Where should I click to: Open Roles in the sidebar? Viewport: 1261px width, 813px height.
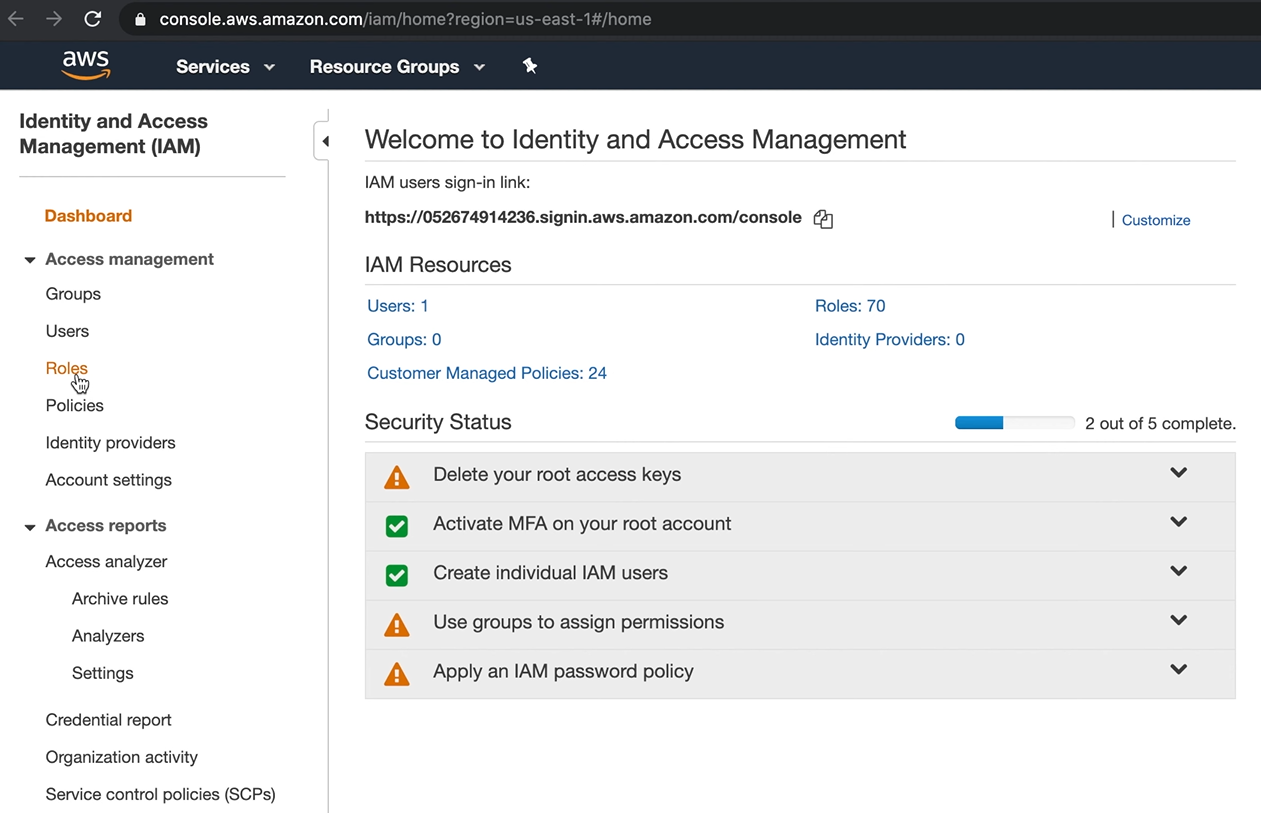pos(66,368)
